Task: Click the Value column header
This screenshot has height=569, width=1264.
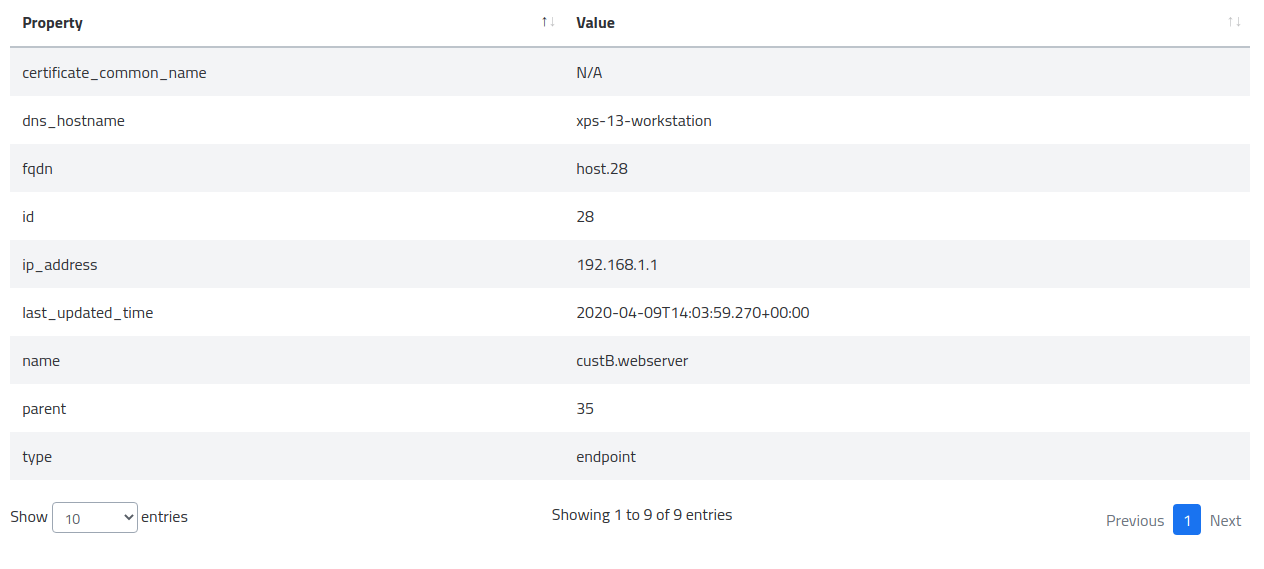Action: pyautogui.click(x=595, y=23)
